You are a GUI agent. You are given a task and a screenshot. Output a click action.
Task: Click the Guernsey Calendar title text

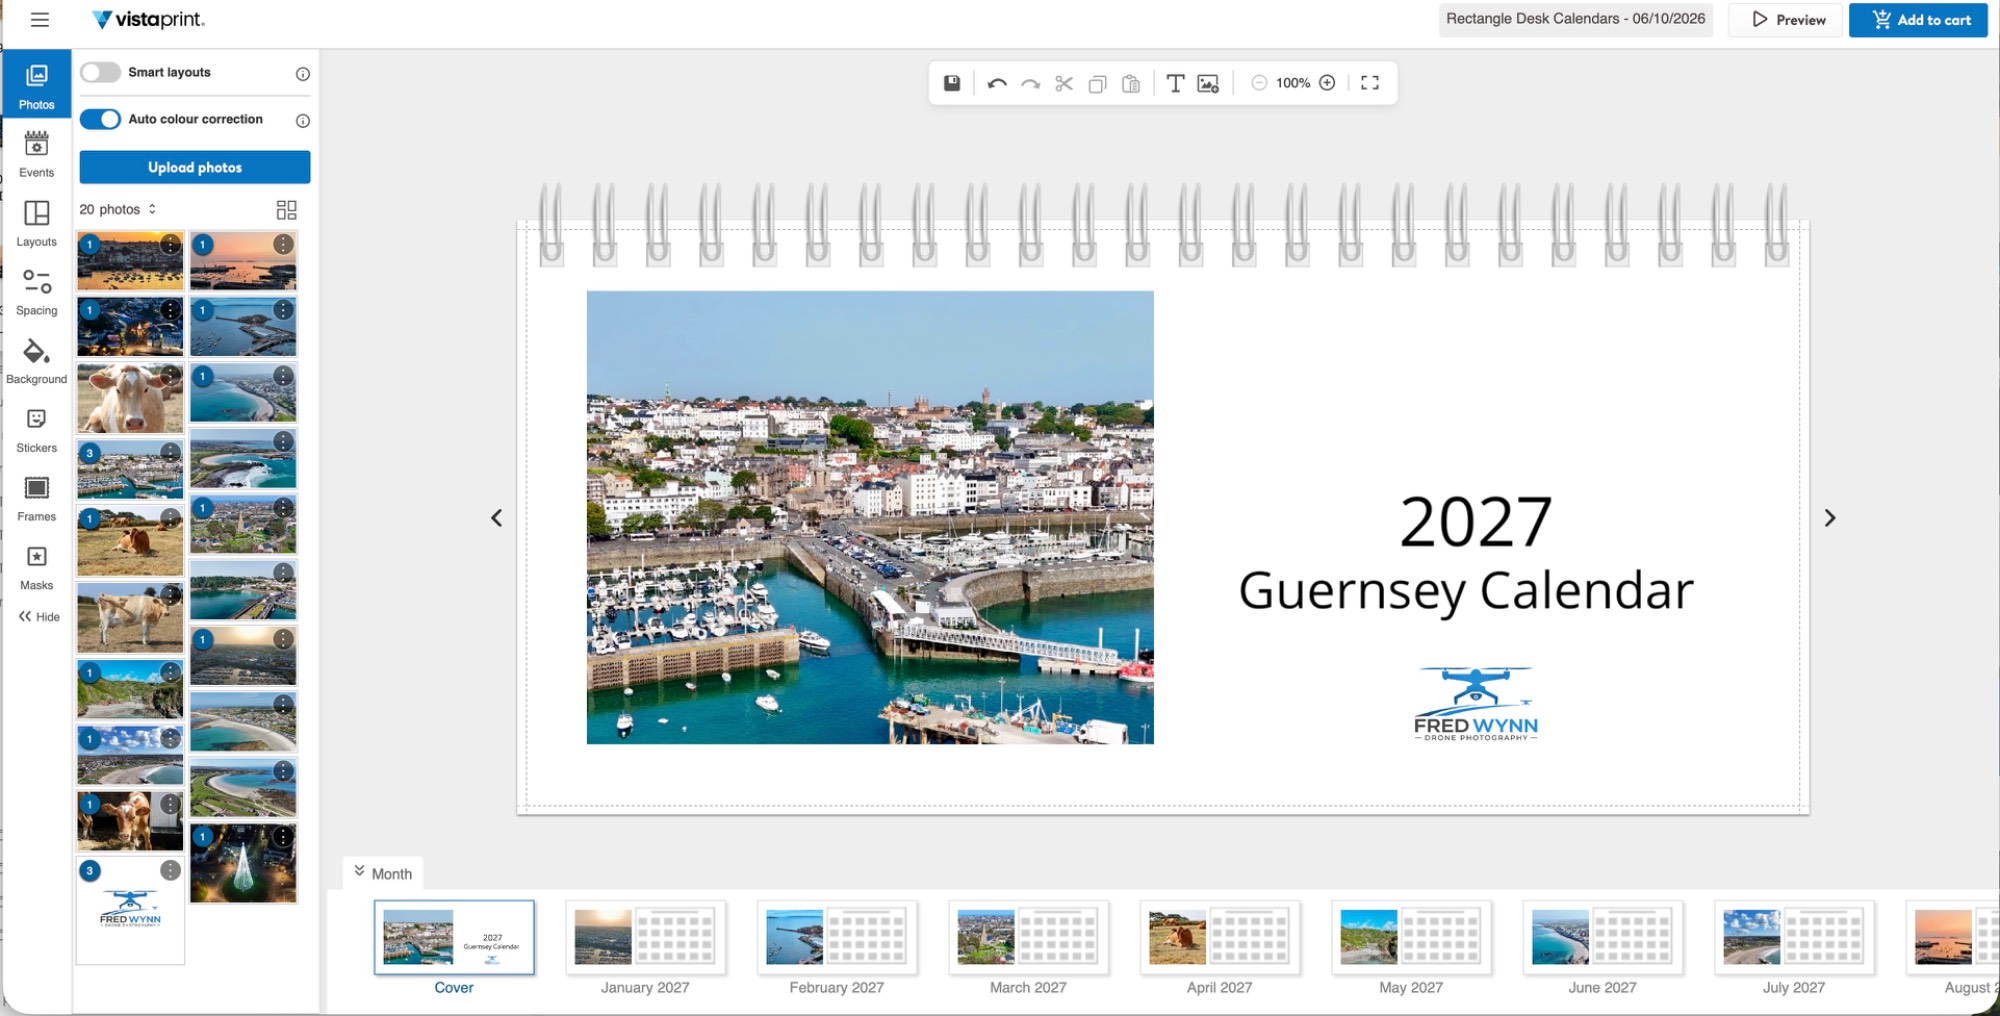pos(1466,590)
